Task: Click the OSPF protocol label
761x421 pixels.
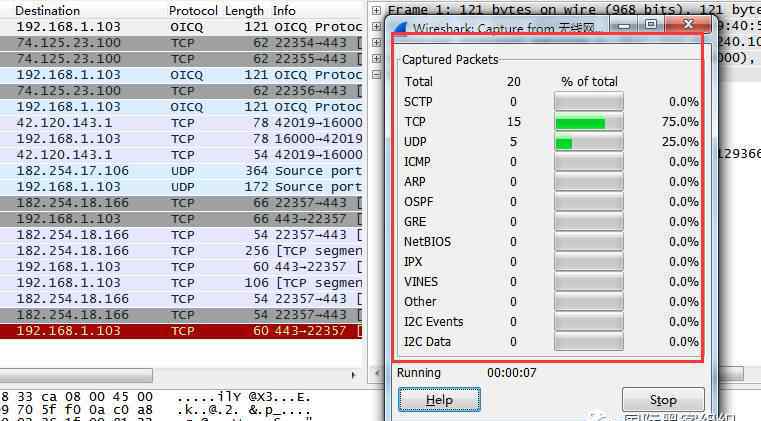Action: 418,202
